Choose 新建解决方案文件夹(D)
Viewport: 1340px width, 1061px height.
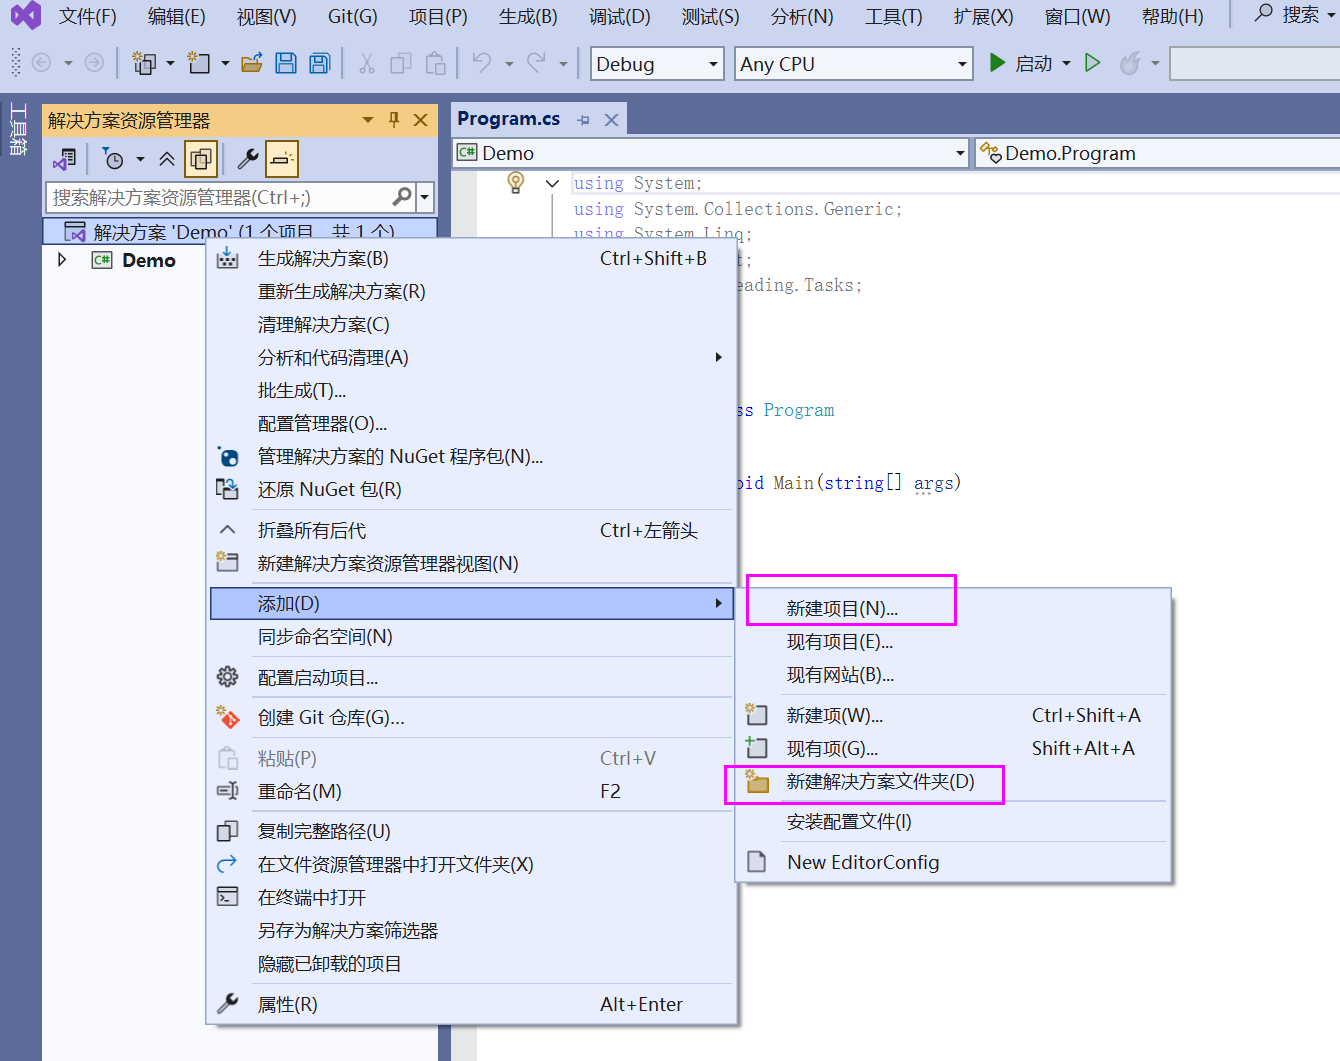pos(953,781)
